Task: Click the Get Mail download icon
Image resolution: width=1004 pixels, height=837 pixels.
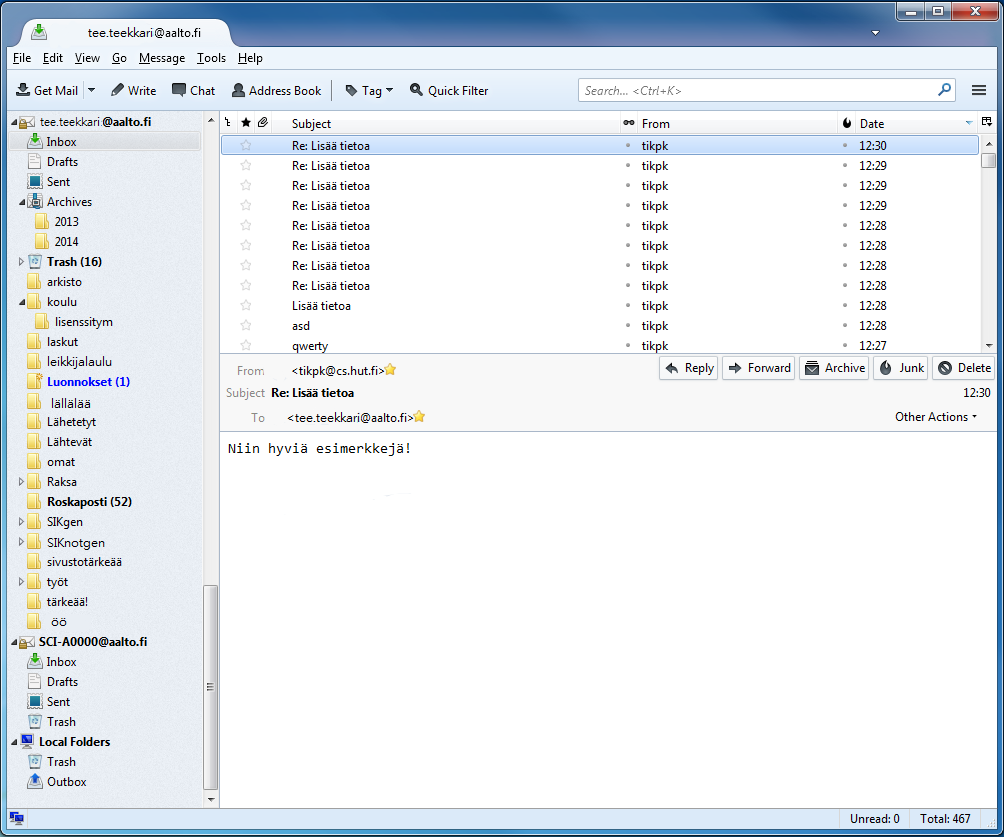Action: tap(23, 90)
